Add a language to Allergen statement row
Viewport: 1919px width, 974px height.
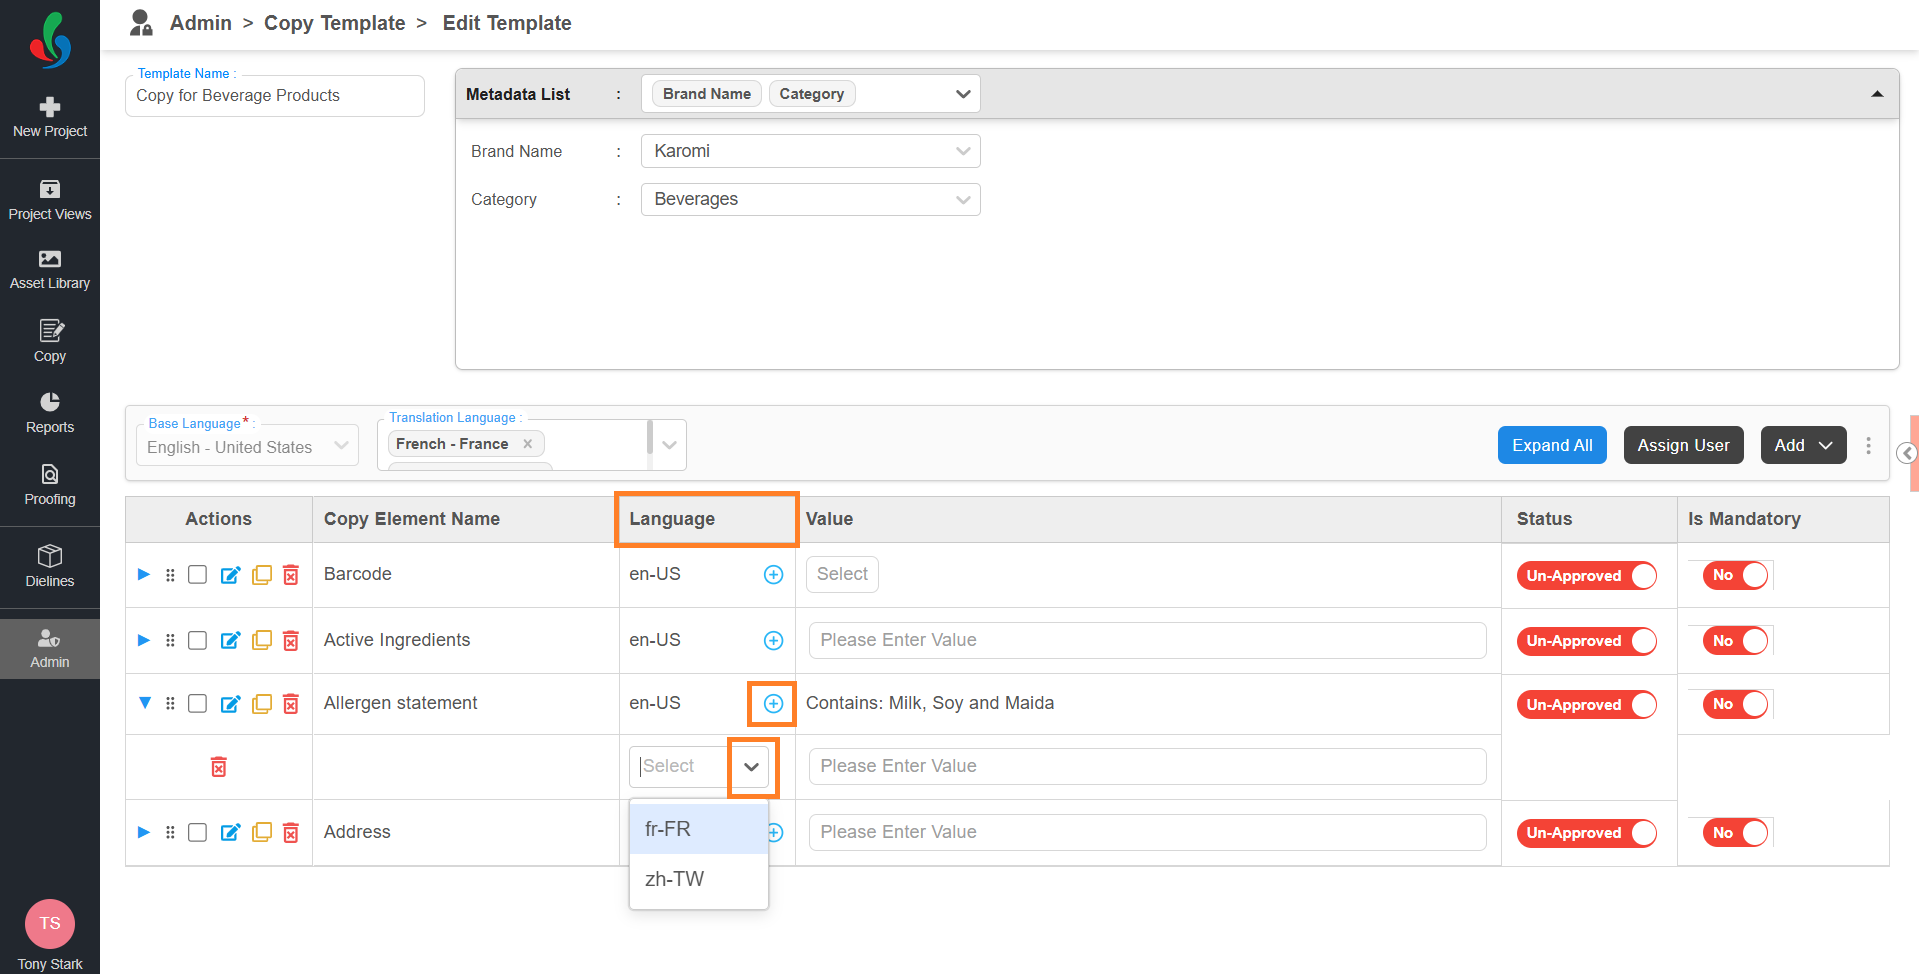(x=773, y=704)
